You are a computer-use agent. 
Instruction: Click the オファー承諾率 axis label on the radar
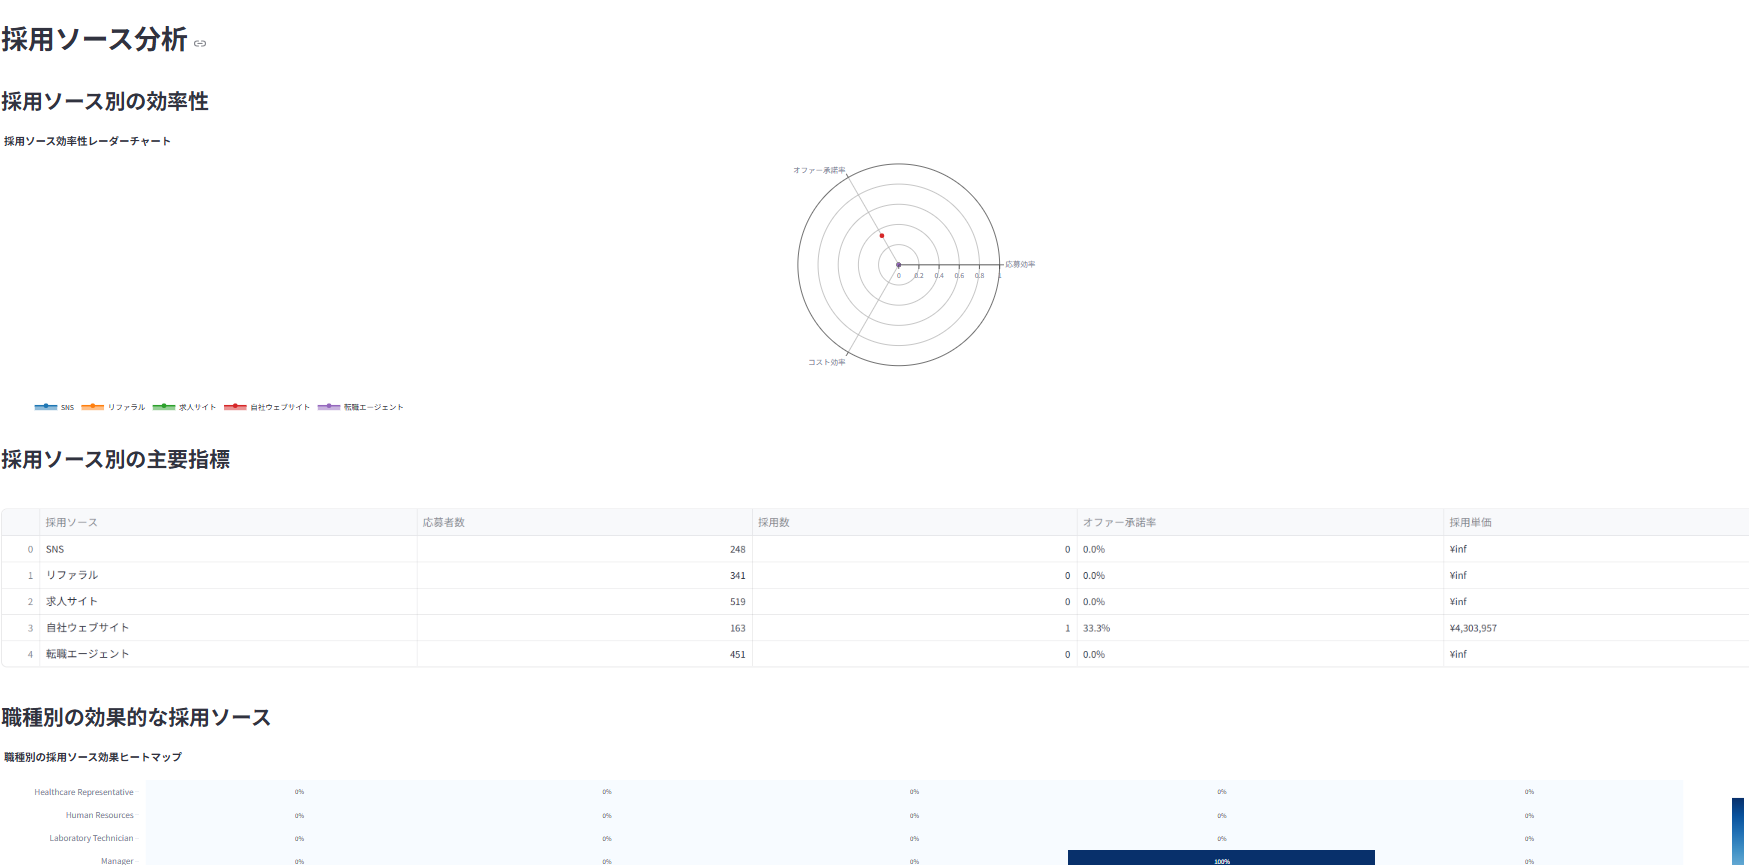[x=819, y=170]
